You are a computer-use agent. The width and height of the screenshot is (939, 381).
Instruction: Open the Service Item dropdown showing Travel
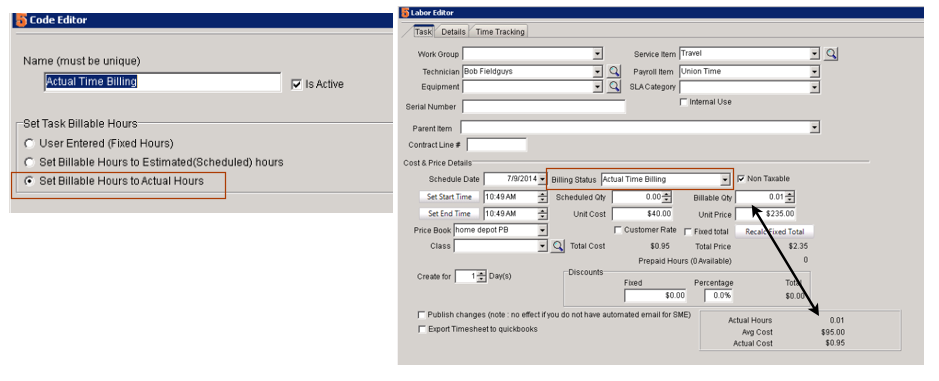click(814, 54)
